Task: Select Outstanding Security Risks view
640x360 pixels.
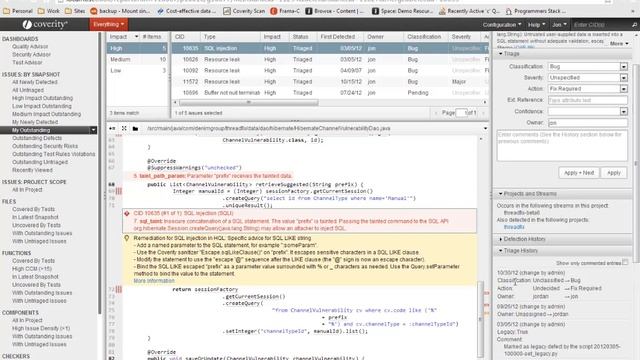Action: coord(45,146)
